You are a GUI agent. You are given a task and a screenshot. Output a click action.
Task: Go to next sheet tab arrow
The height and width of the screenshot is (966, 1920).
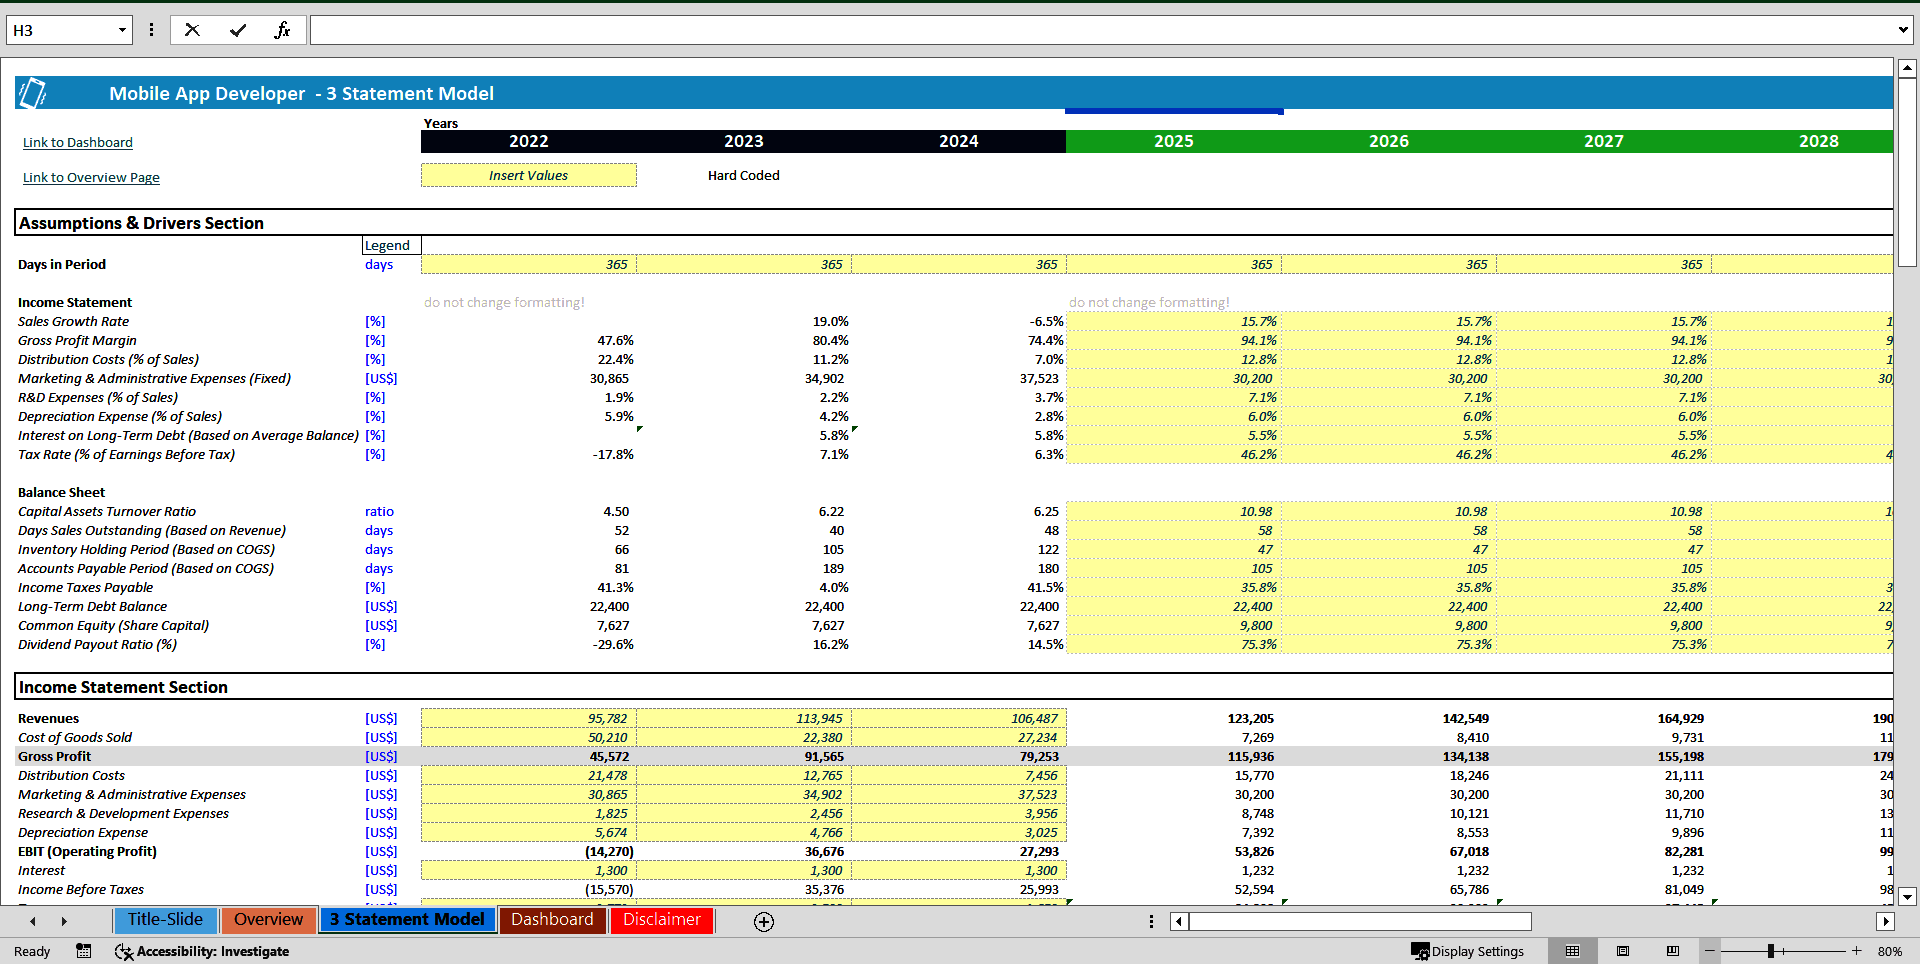coord(64,922)
